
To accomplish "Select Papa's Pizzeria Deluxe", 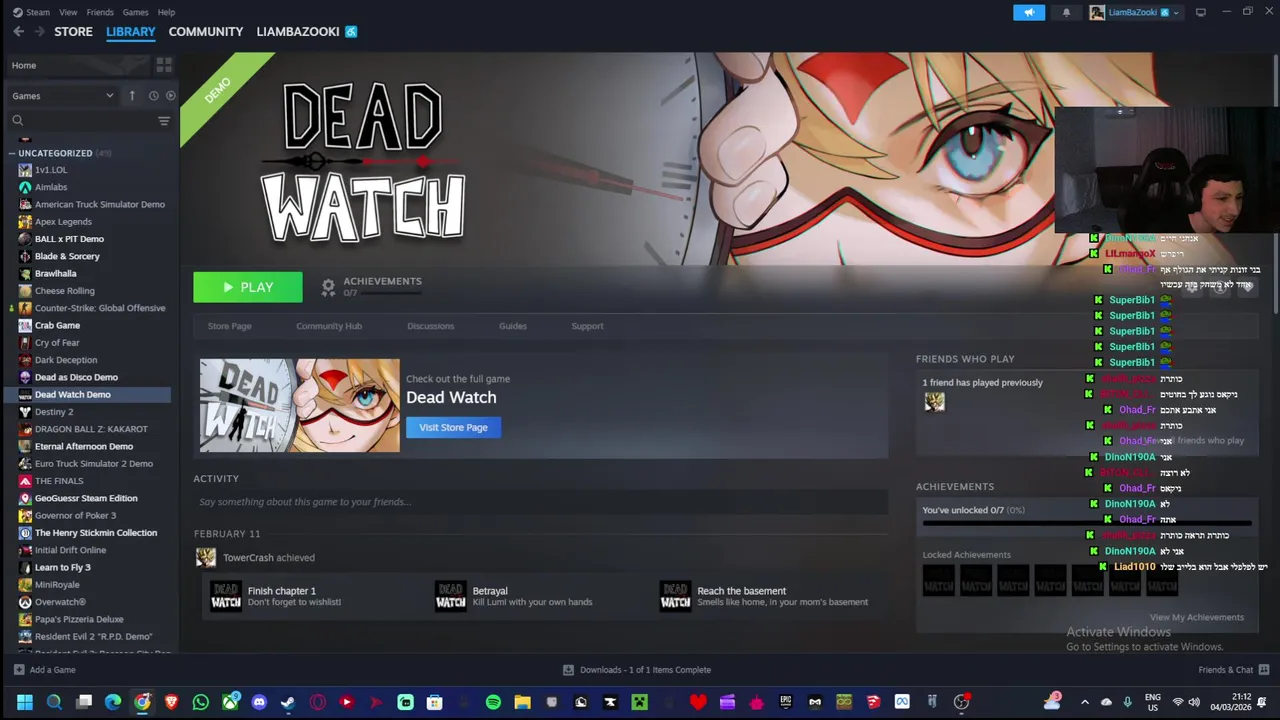I will point(79,619).
